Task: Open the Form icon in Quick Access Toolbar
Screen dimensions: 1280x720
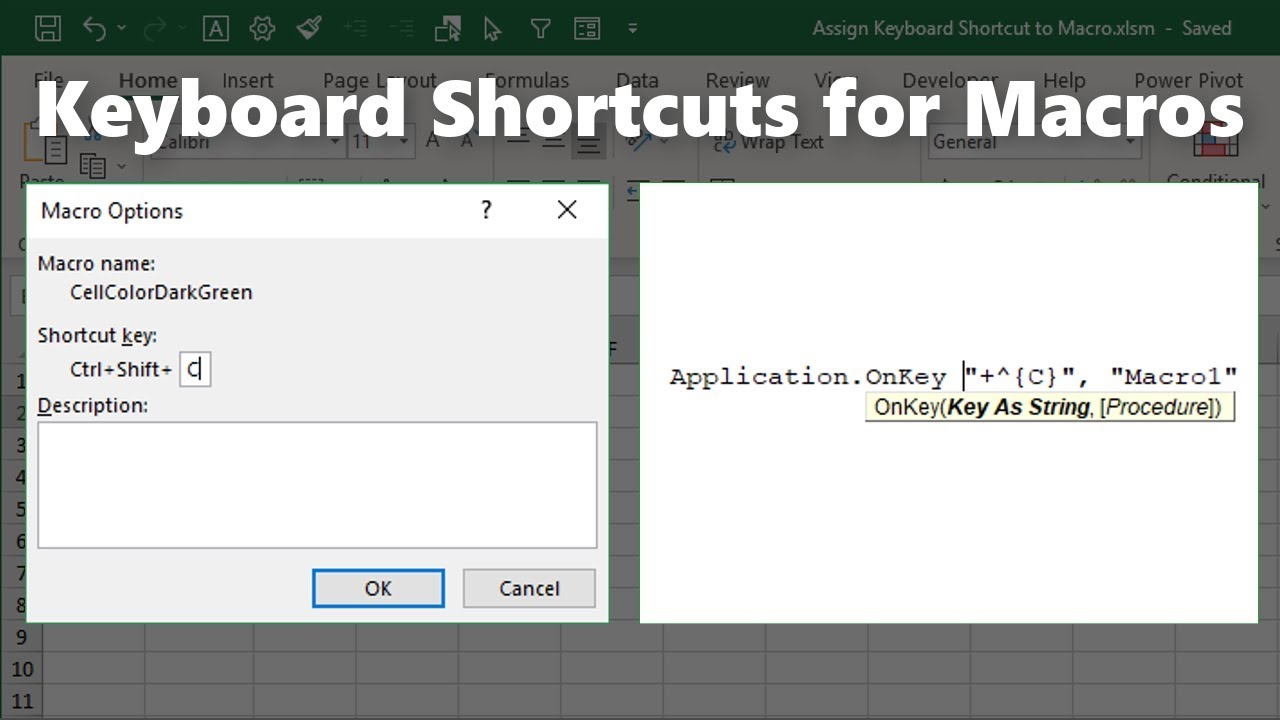Action: [x=587, y=29]
